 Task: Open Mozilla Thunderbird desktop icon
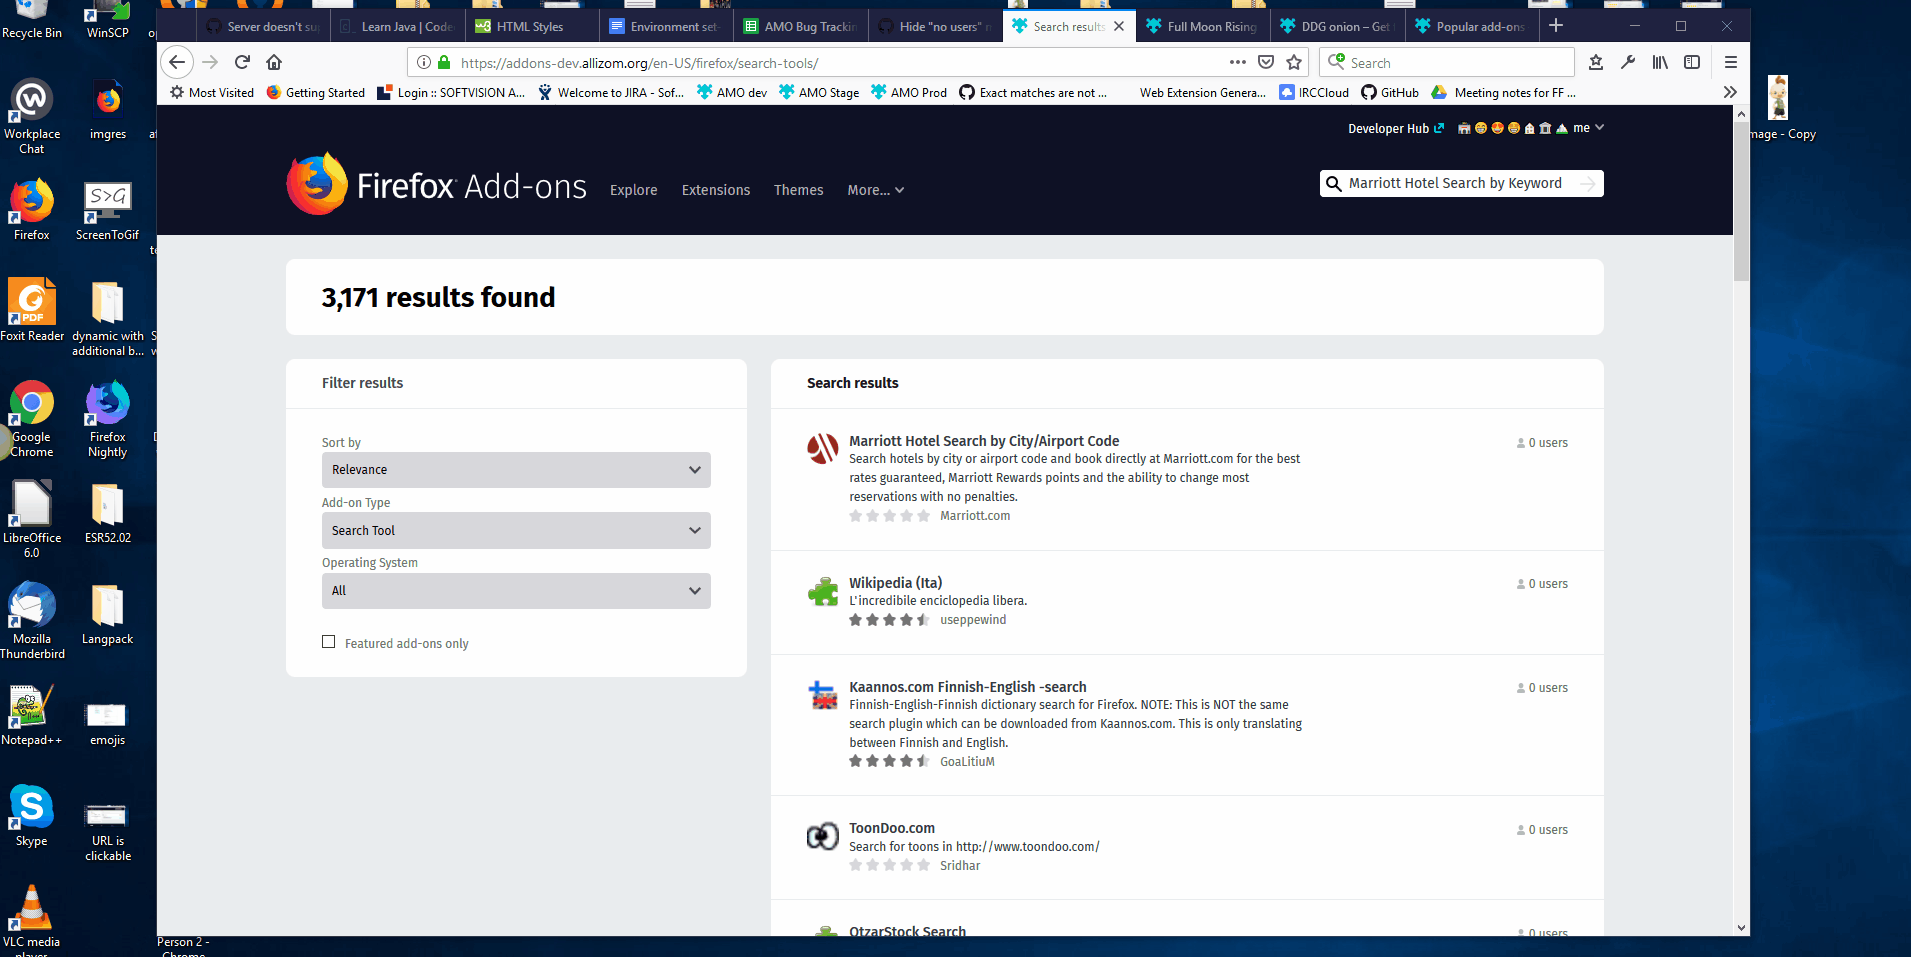coord(31,620)
